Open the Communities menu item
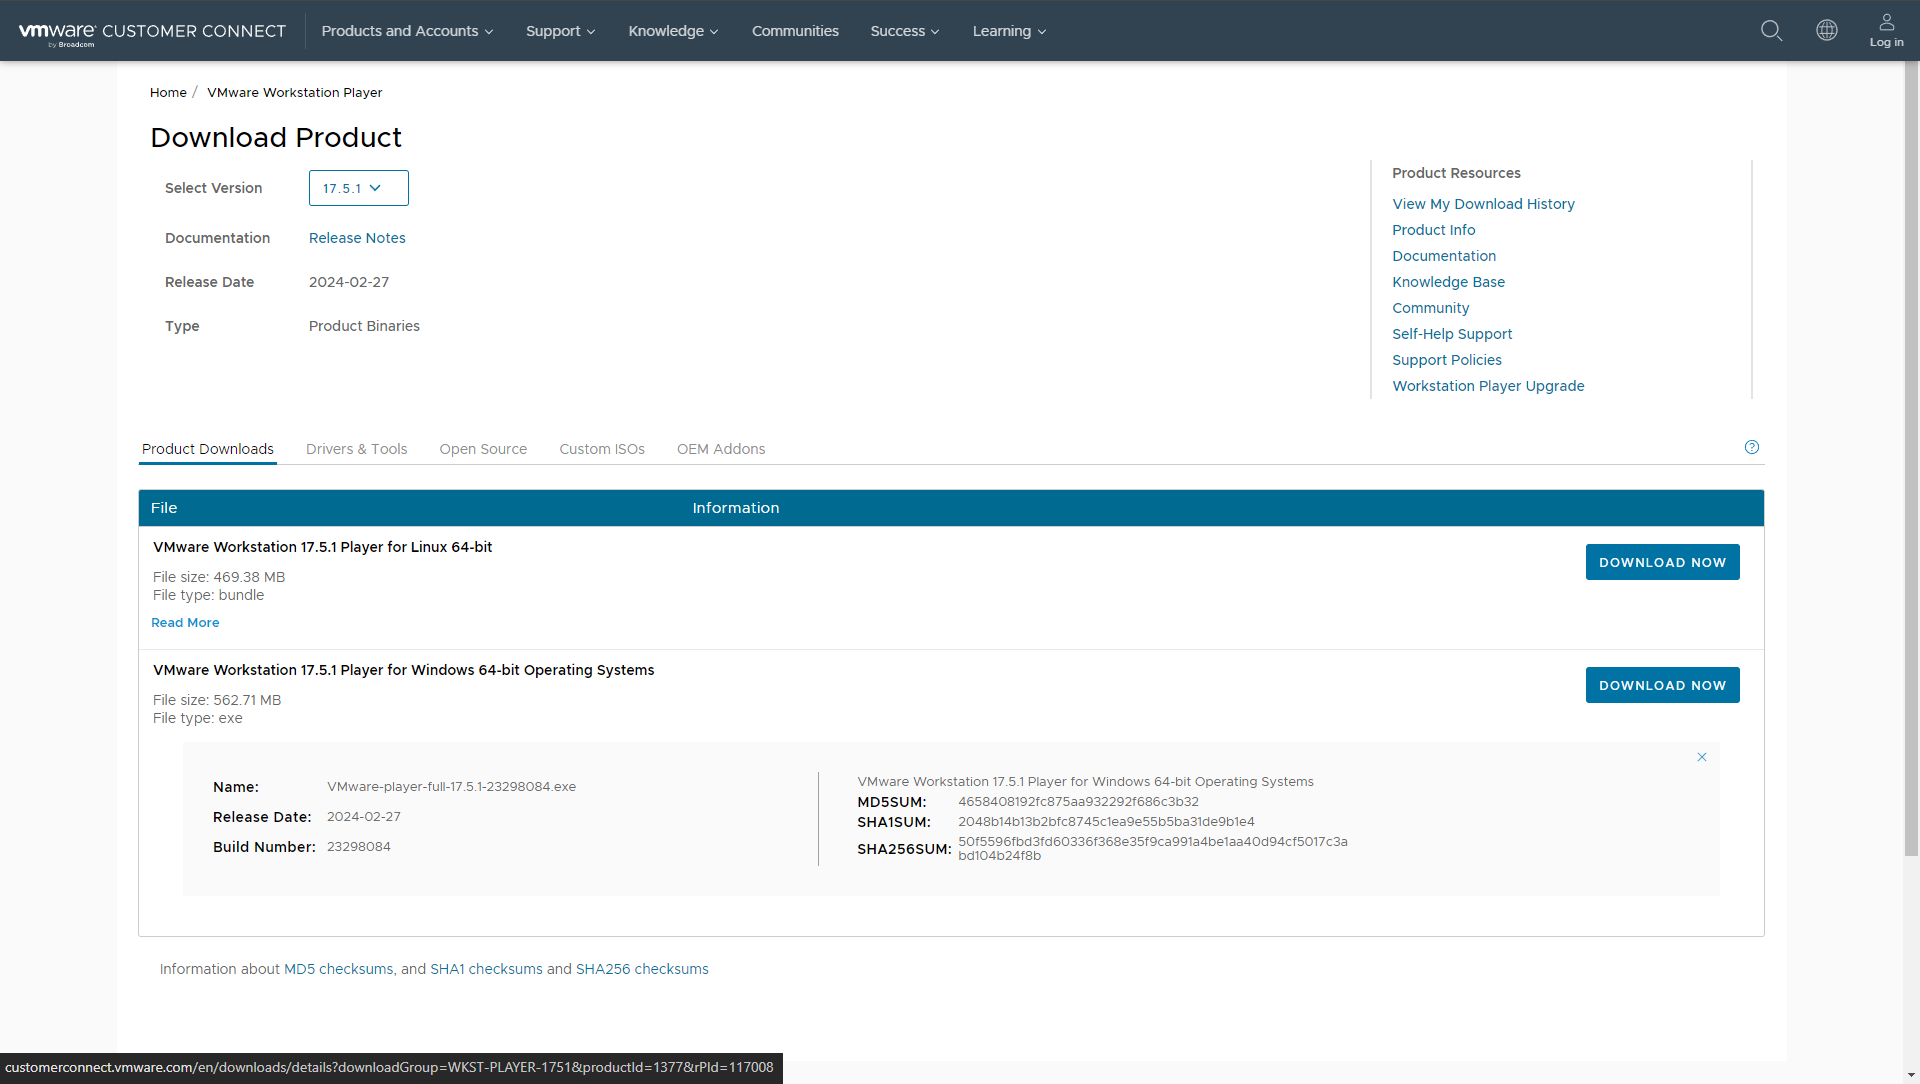This screenshot has height=1084, width=1920. click(x=795, y=31)
